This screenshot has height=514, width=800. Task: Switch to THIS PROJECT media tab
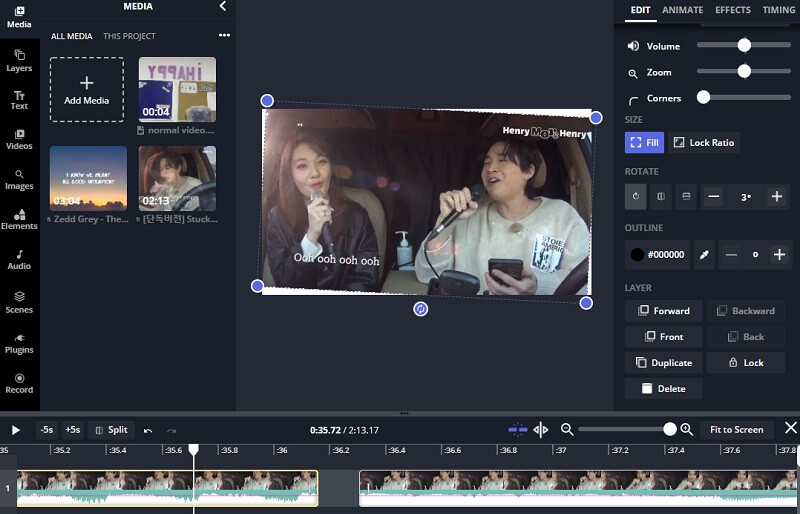tap(129, 36)
